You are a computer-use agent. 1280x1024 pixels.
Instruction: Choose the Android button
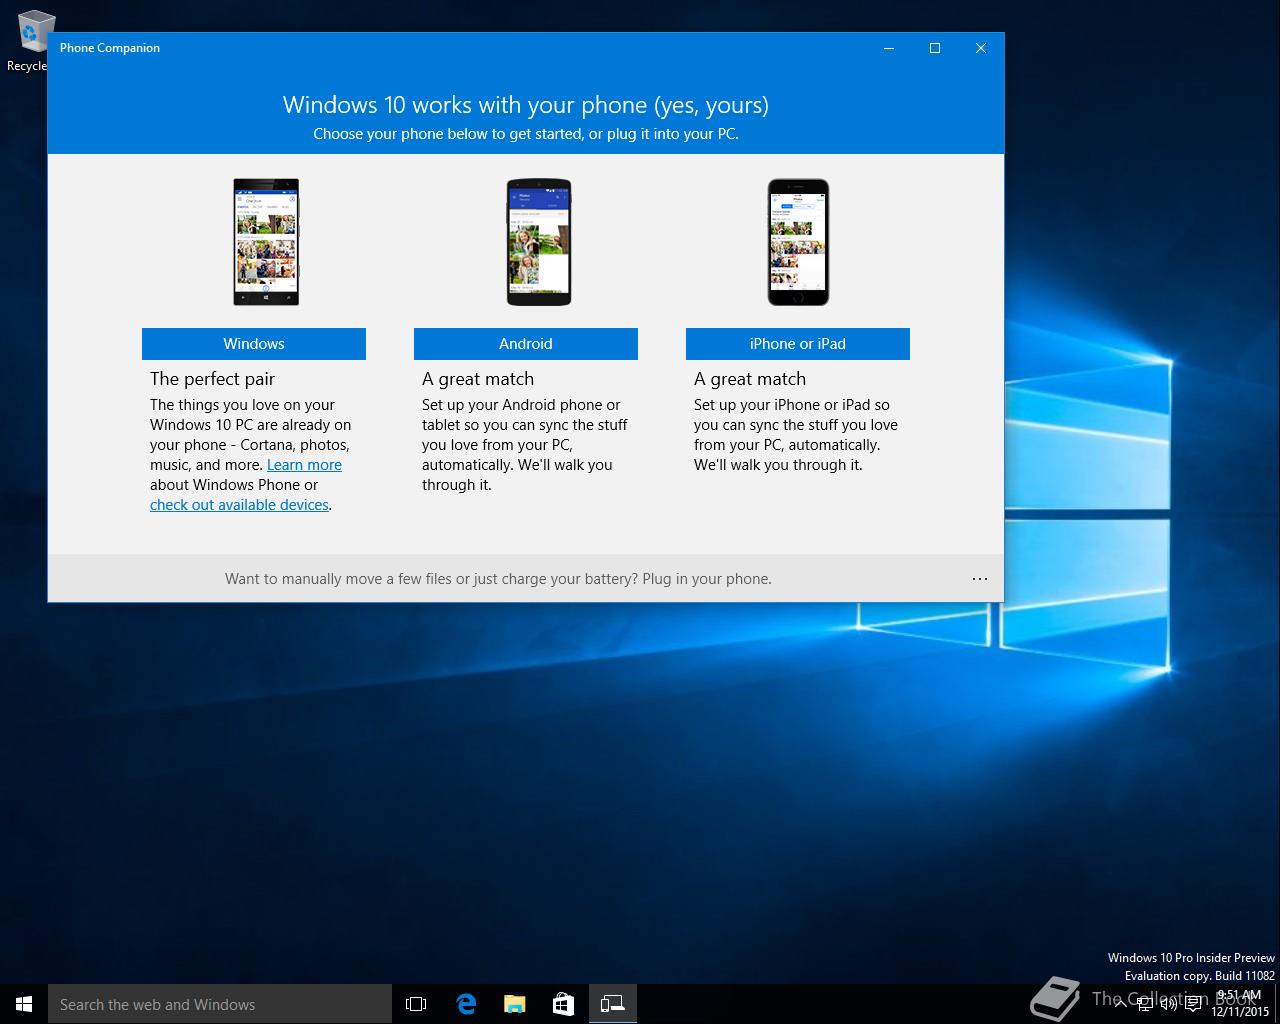point(526,344)
